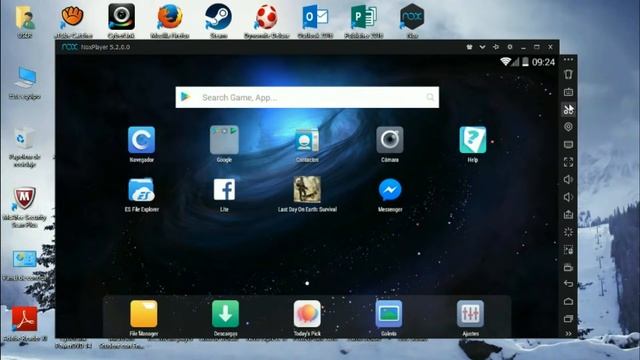Click the 09:24 clock in status bar
The image size is (640, 360).
(543, 62)
